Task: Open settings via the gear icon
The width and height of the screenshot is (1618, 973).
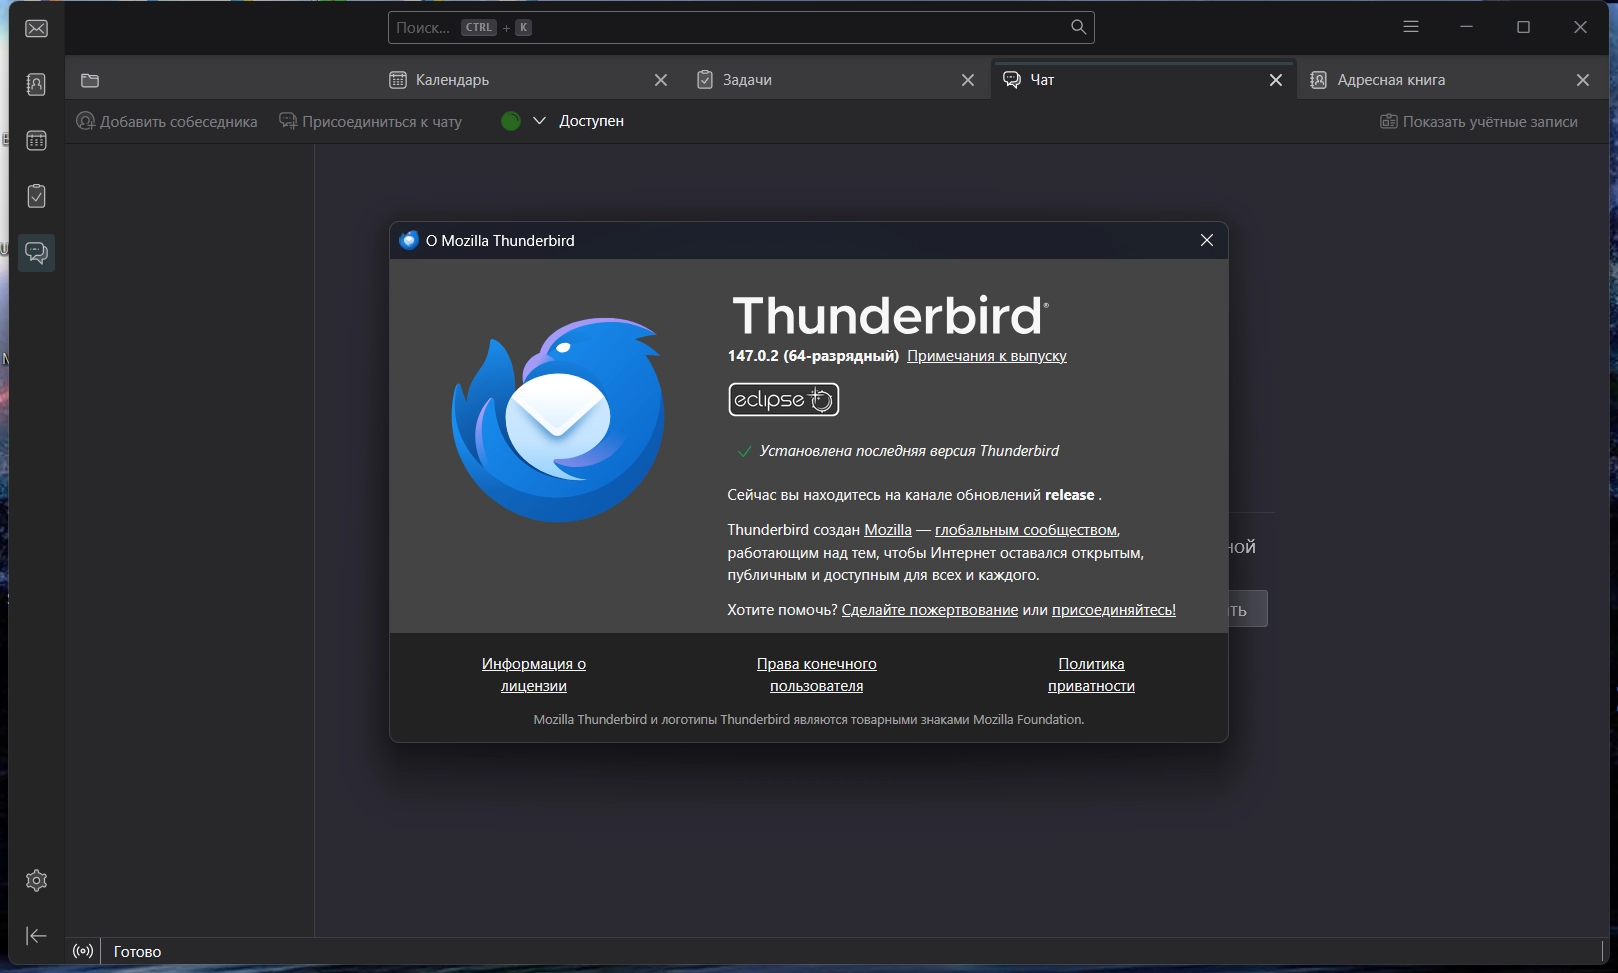Action: pyautogui.click(x=36, y=880)
